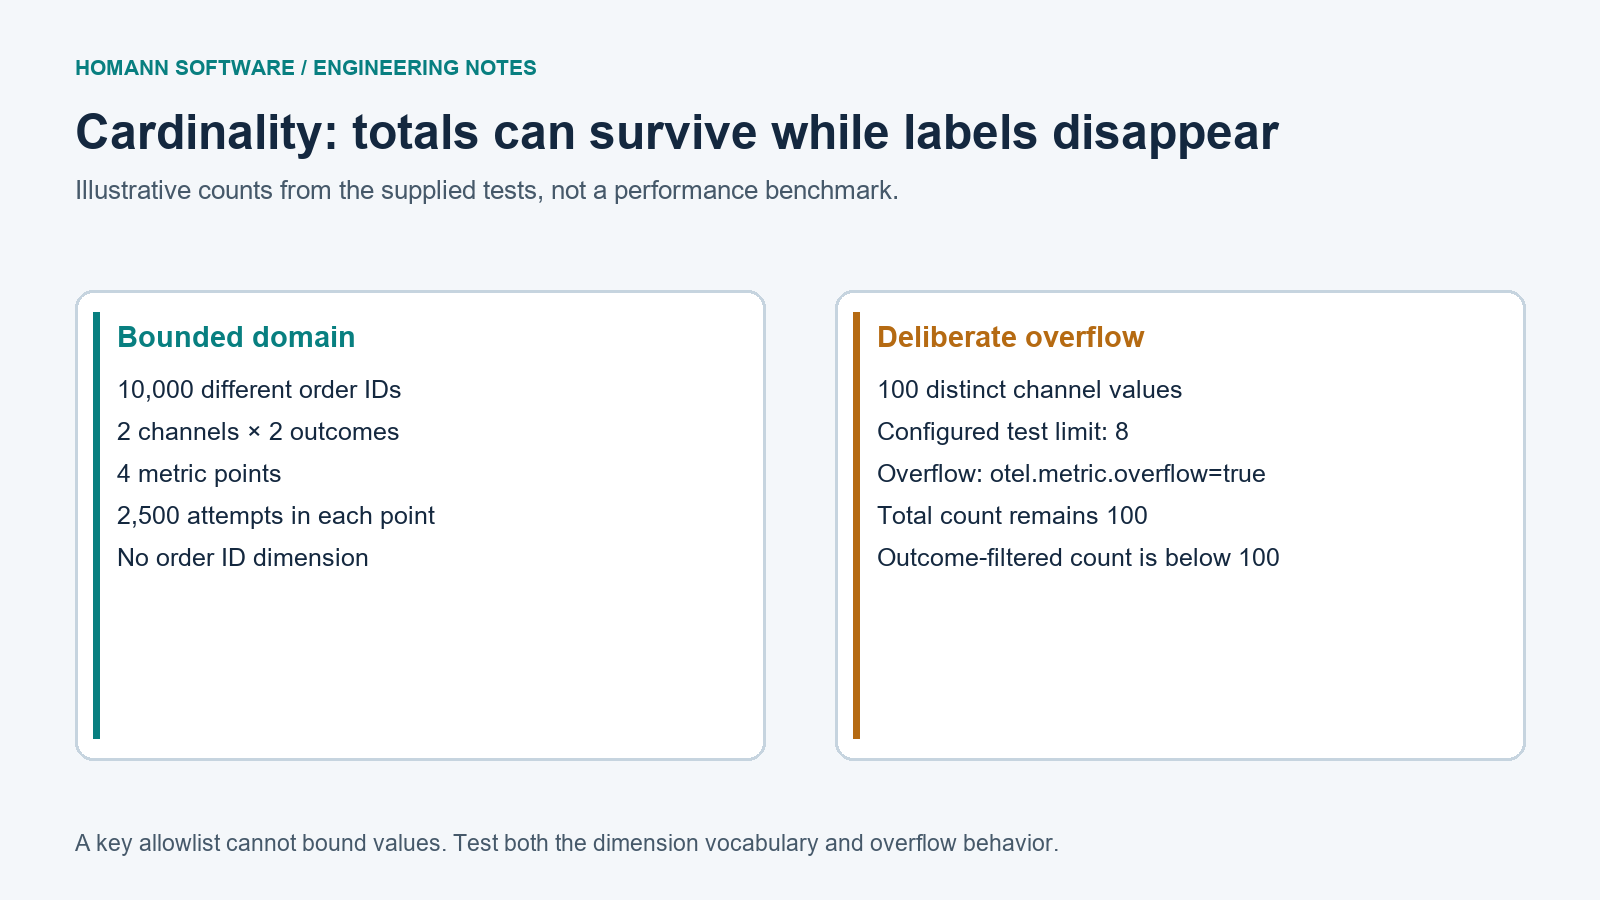
Task: Select the orange accent bar of overflow card
Action: [856, 525]
